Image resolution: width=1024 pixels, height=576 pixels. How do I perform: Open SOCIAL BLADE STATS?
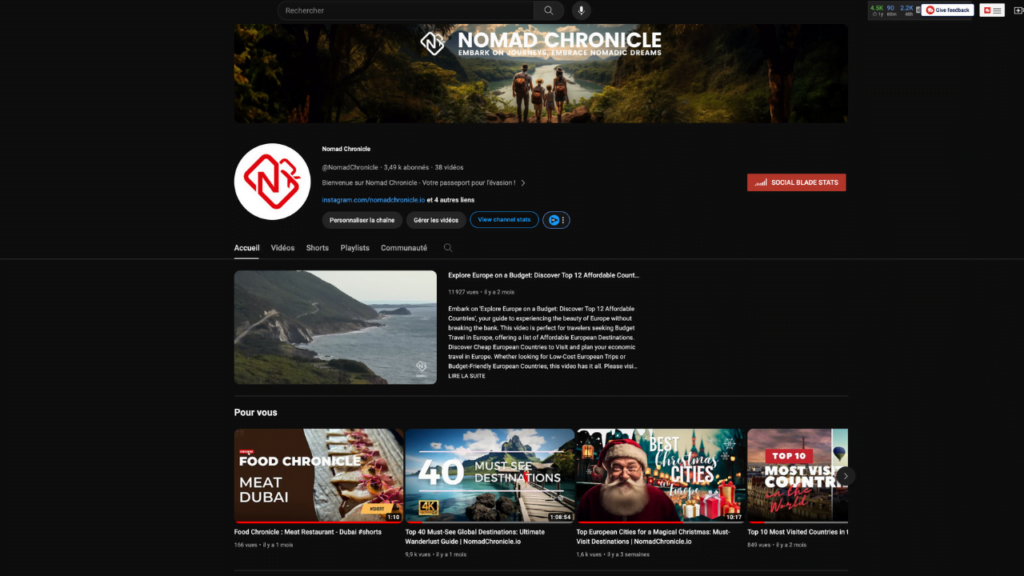pos(797,182)
